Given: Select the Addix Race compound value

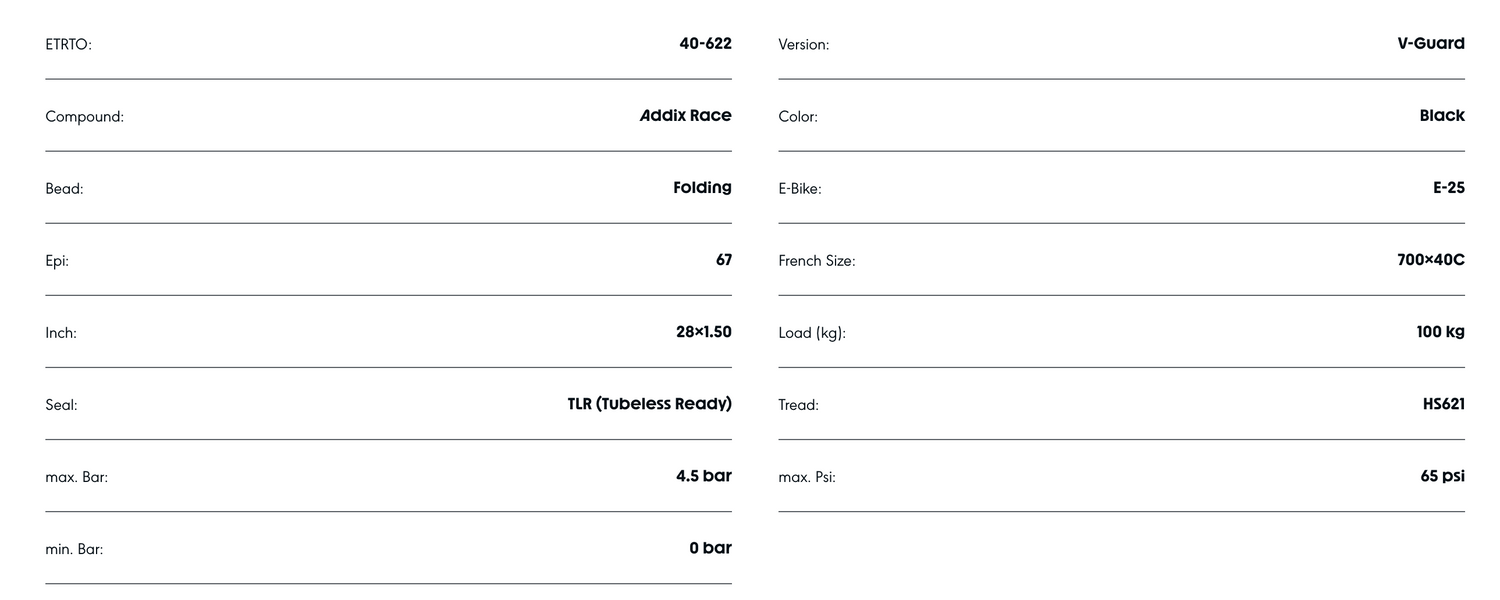Looking at the screenshot, I should (x=685, y=116).
